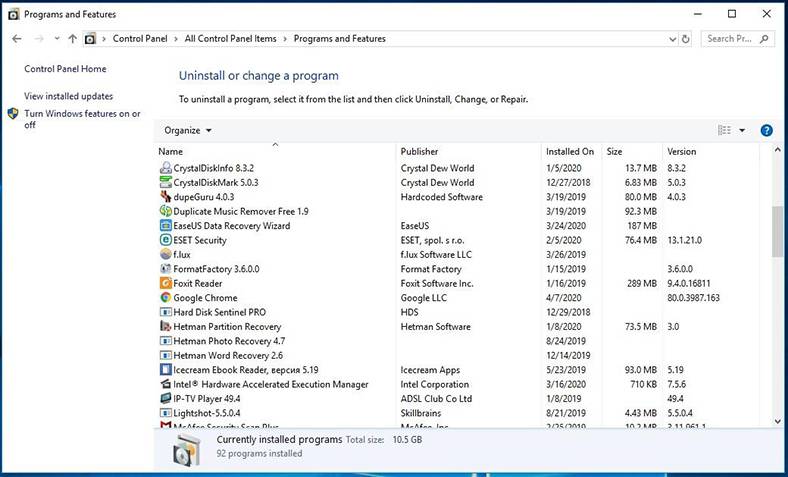
Task: Select the Foxit Software Inc. publisher cell
Action: point(437,283)
